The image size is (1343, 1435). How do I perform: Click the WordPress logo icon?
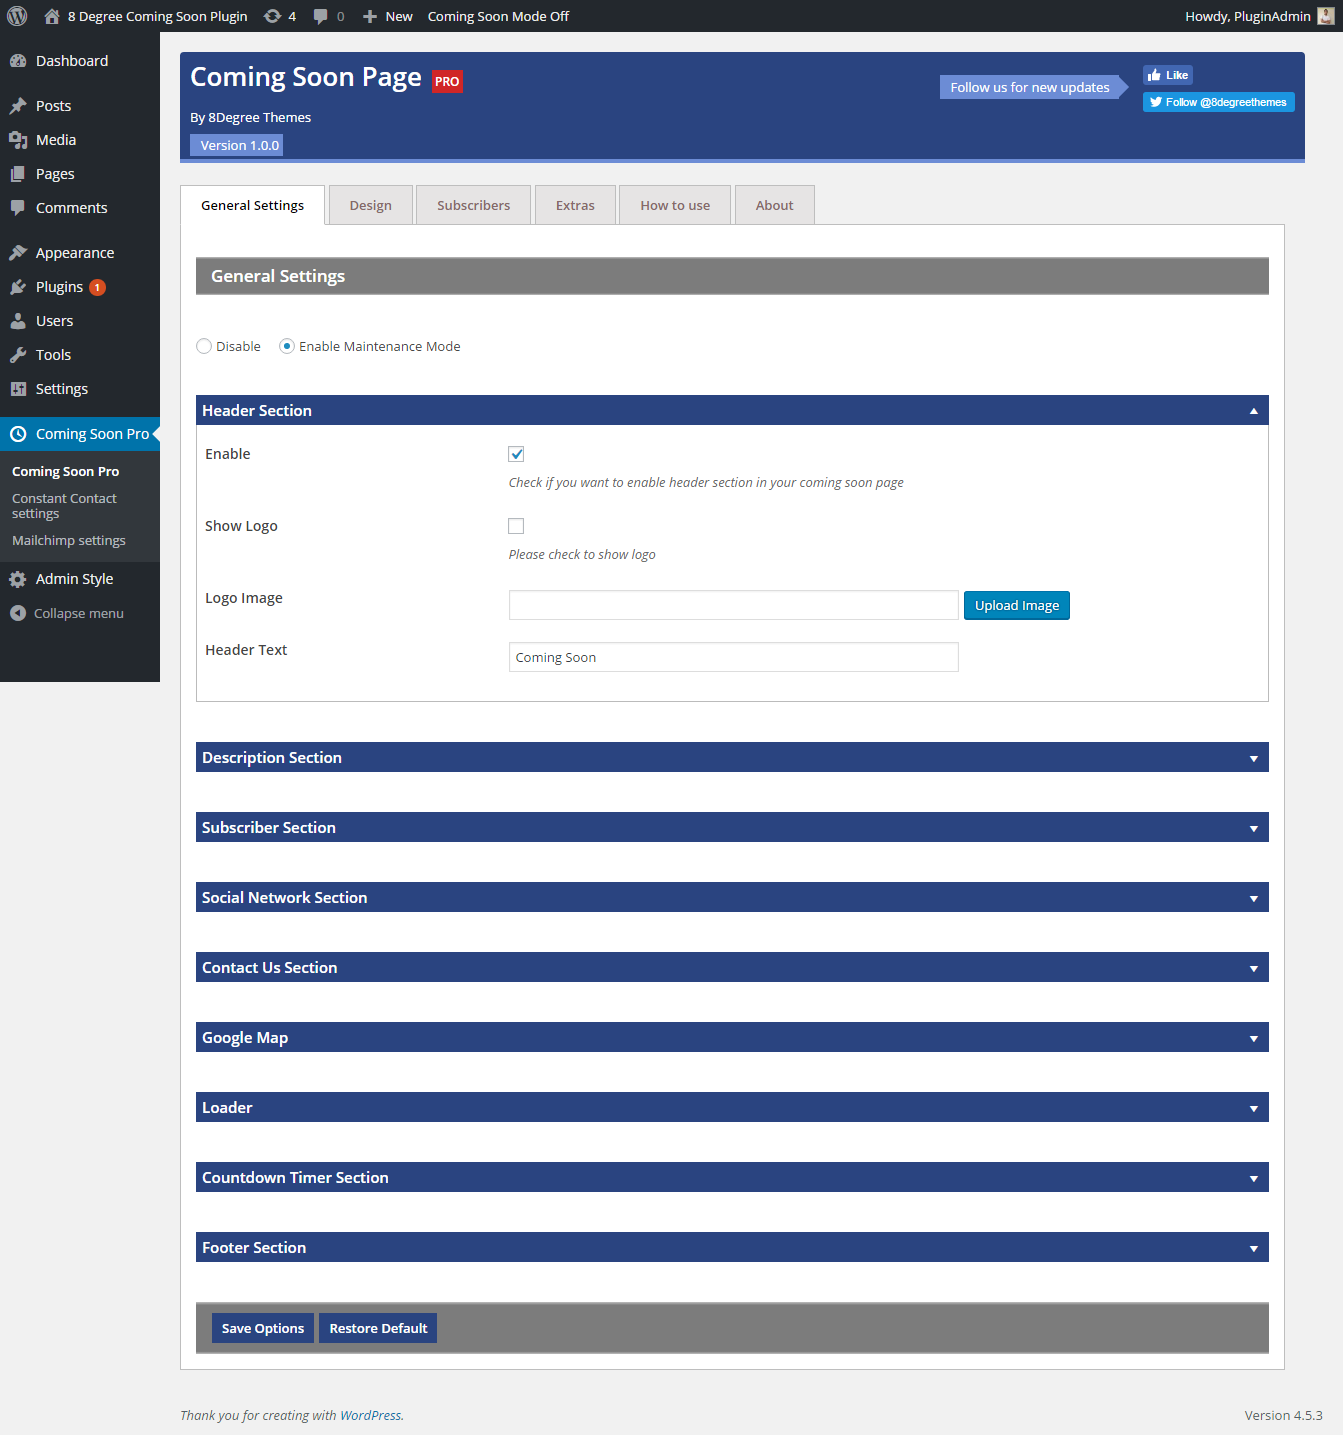(17, 16)
